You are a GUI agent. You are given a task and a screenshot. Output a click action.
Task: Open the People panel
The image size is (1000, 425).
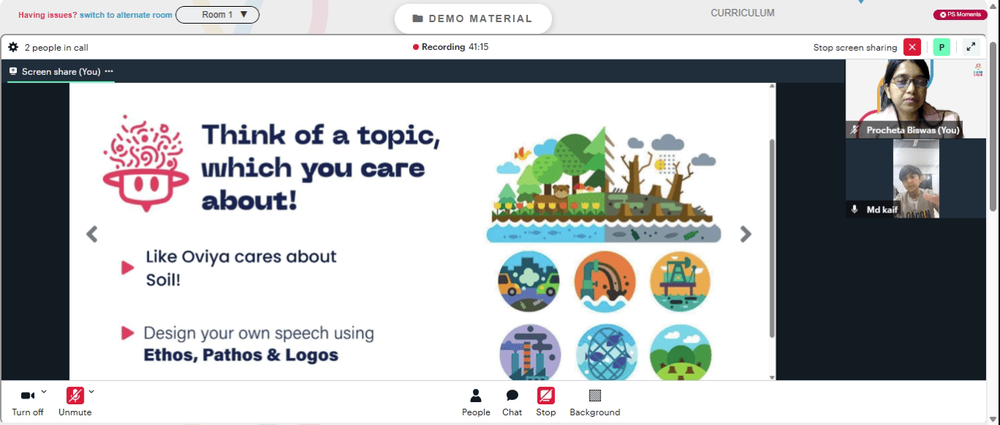(x=476, y=403)
